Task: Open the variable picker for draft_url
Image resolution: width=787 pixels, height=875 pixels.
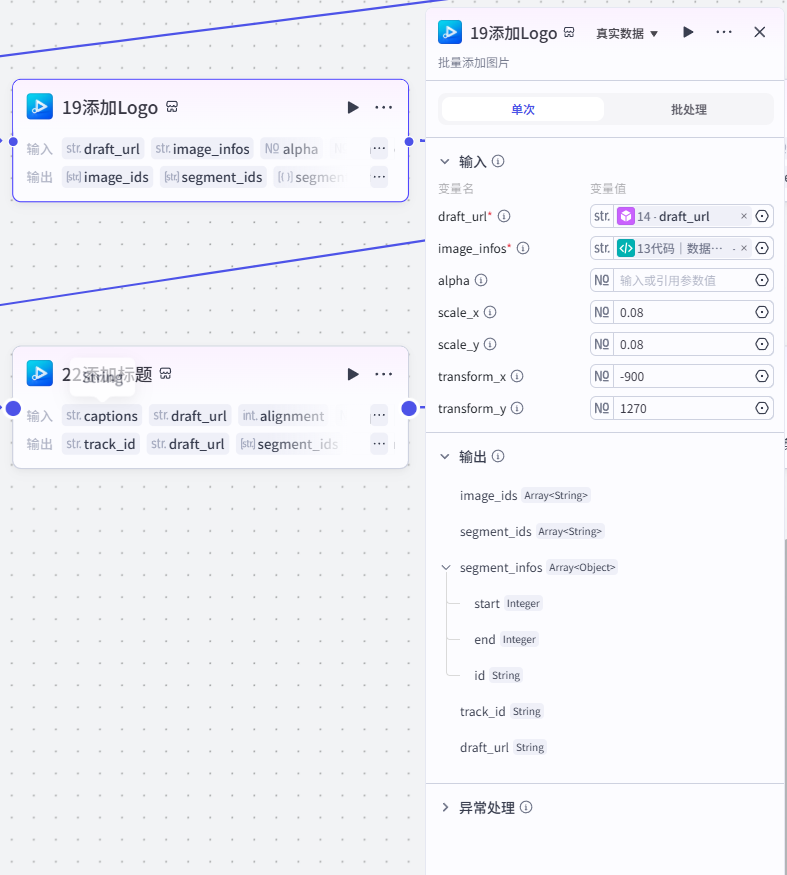Action: (762, 216)
